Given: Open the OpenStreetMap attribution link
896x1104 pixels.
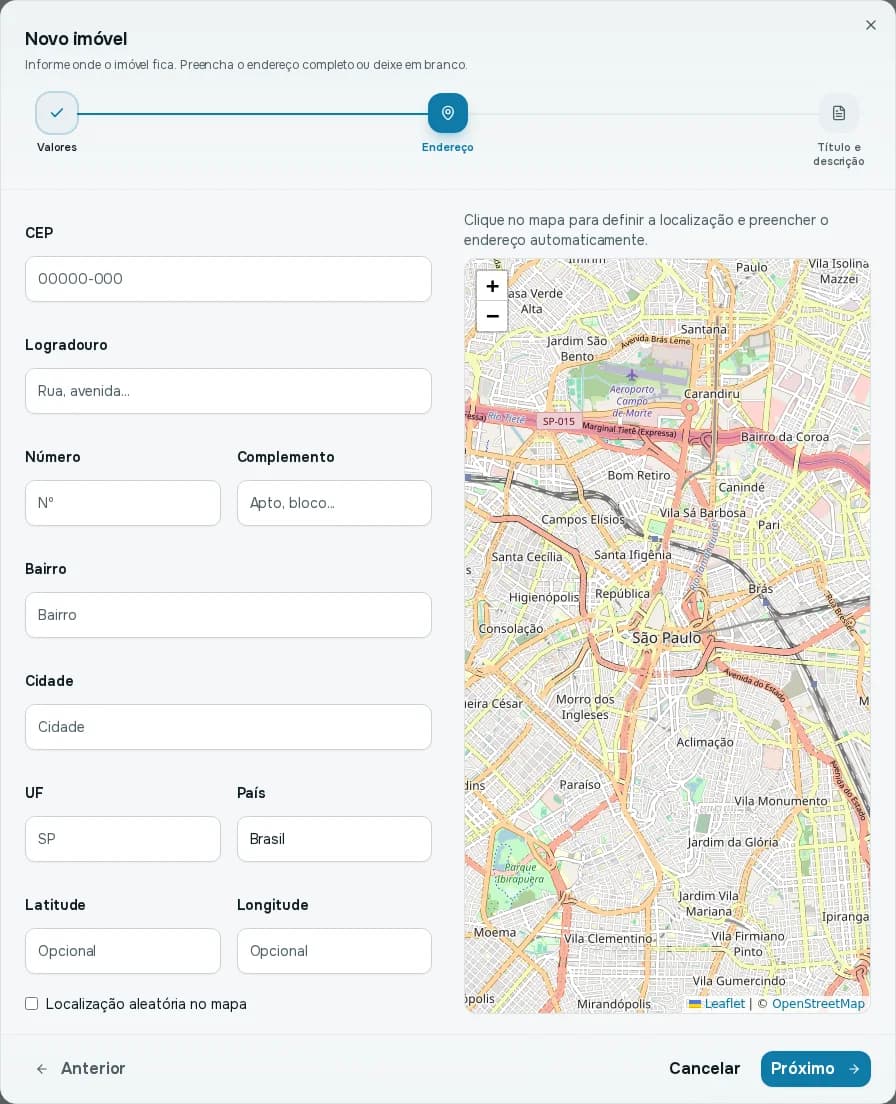Looking at the screenshot, I should pos(818,1003).
